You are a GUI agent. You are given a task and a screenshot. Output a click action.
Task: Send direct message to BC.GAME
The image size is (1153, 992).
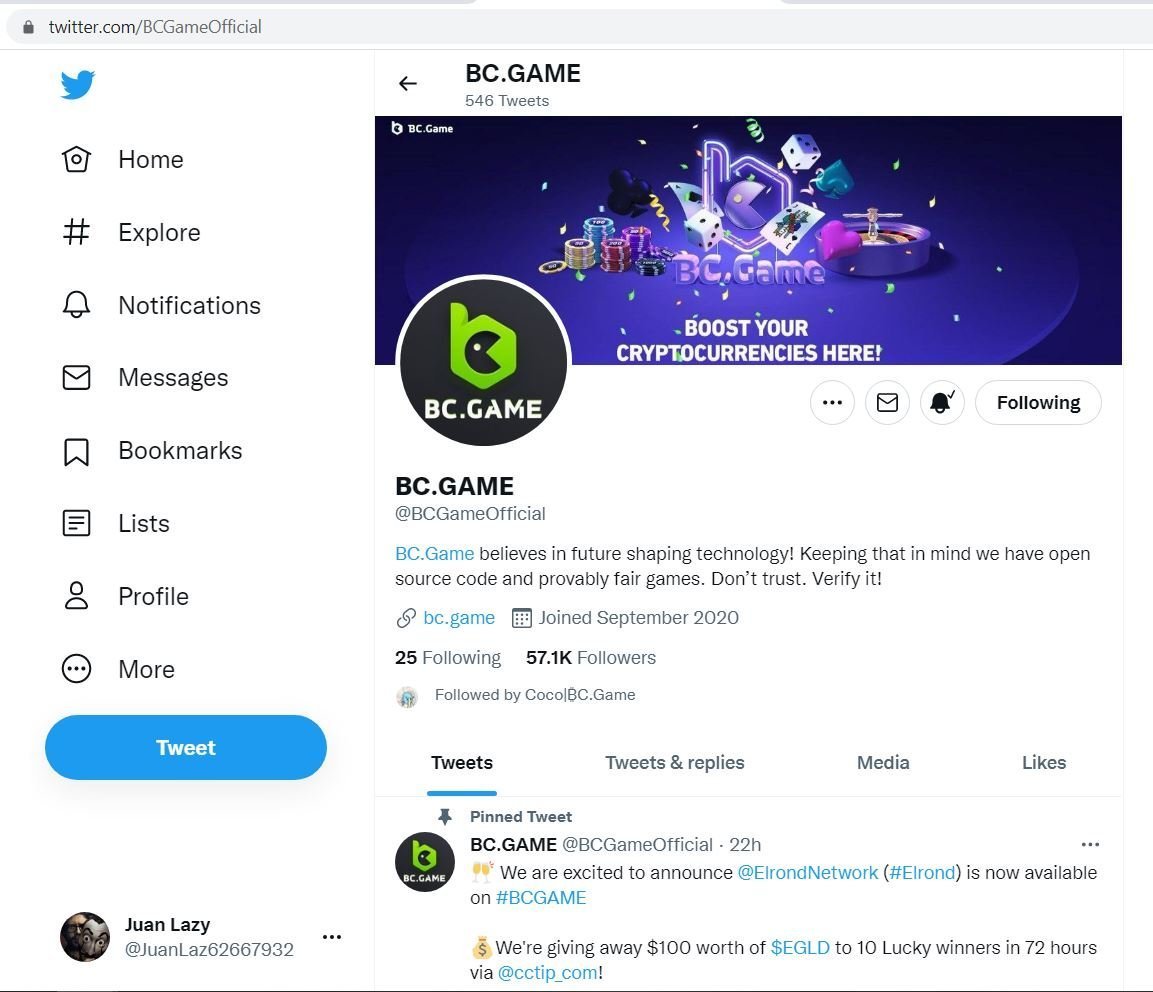point(887,403)
